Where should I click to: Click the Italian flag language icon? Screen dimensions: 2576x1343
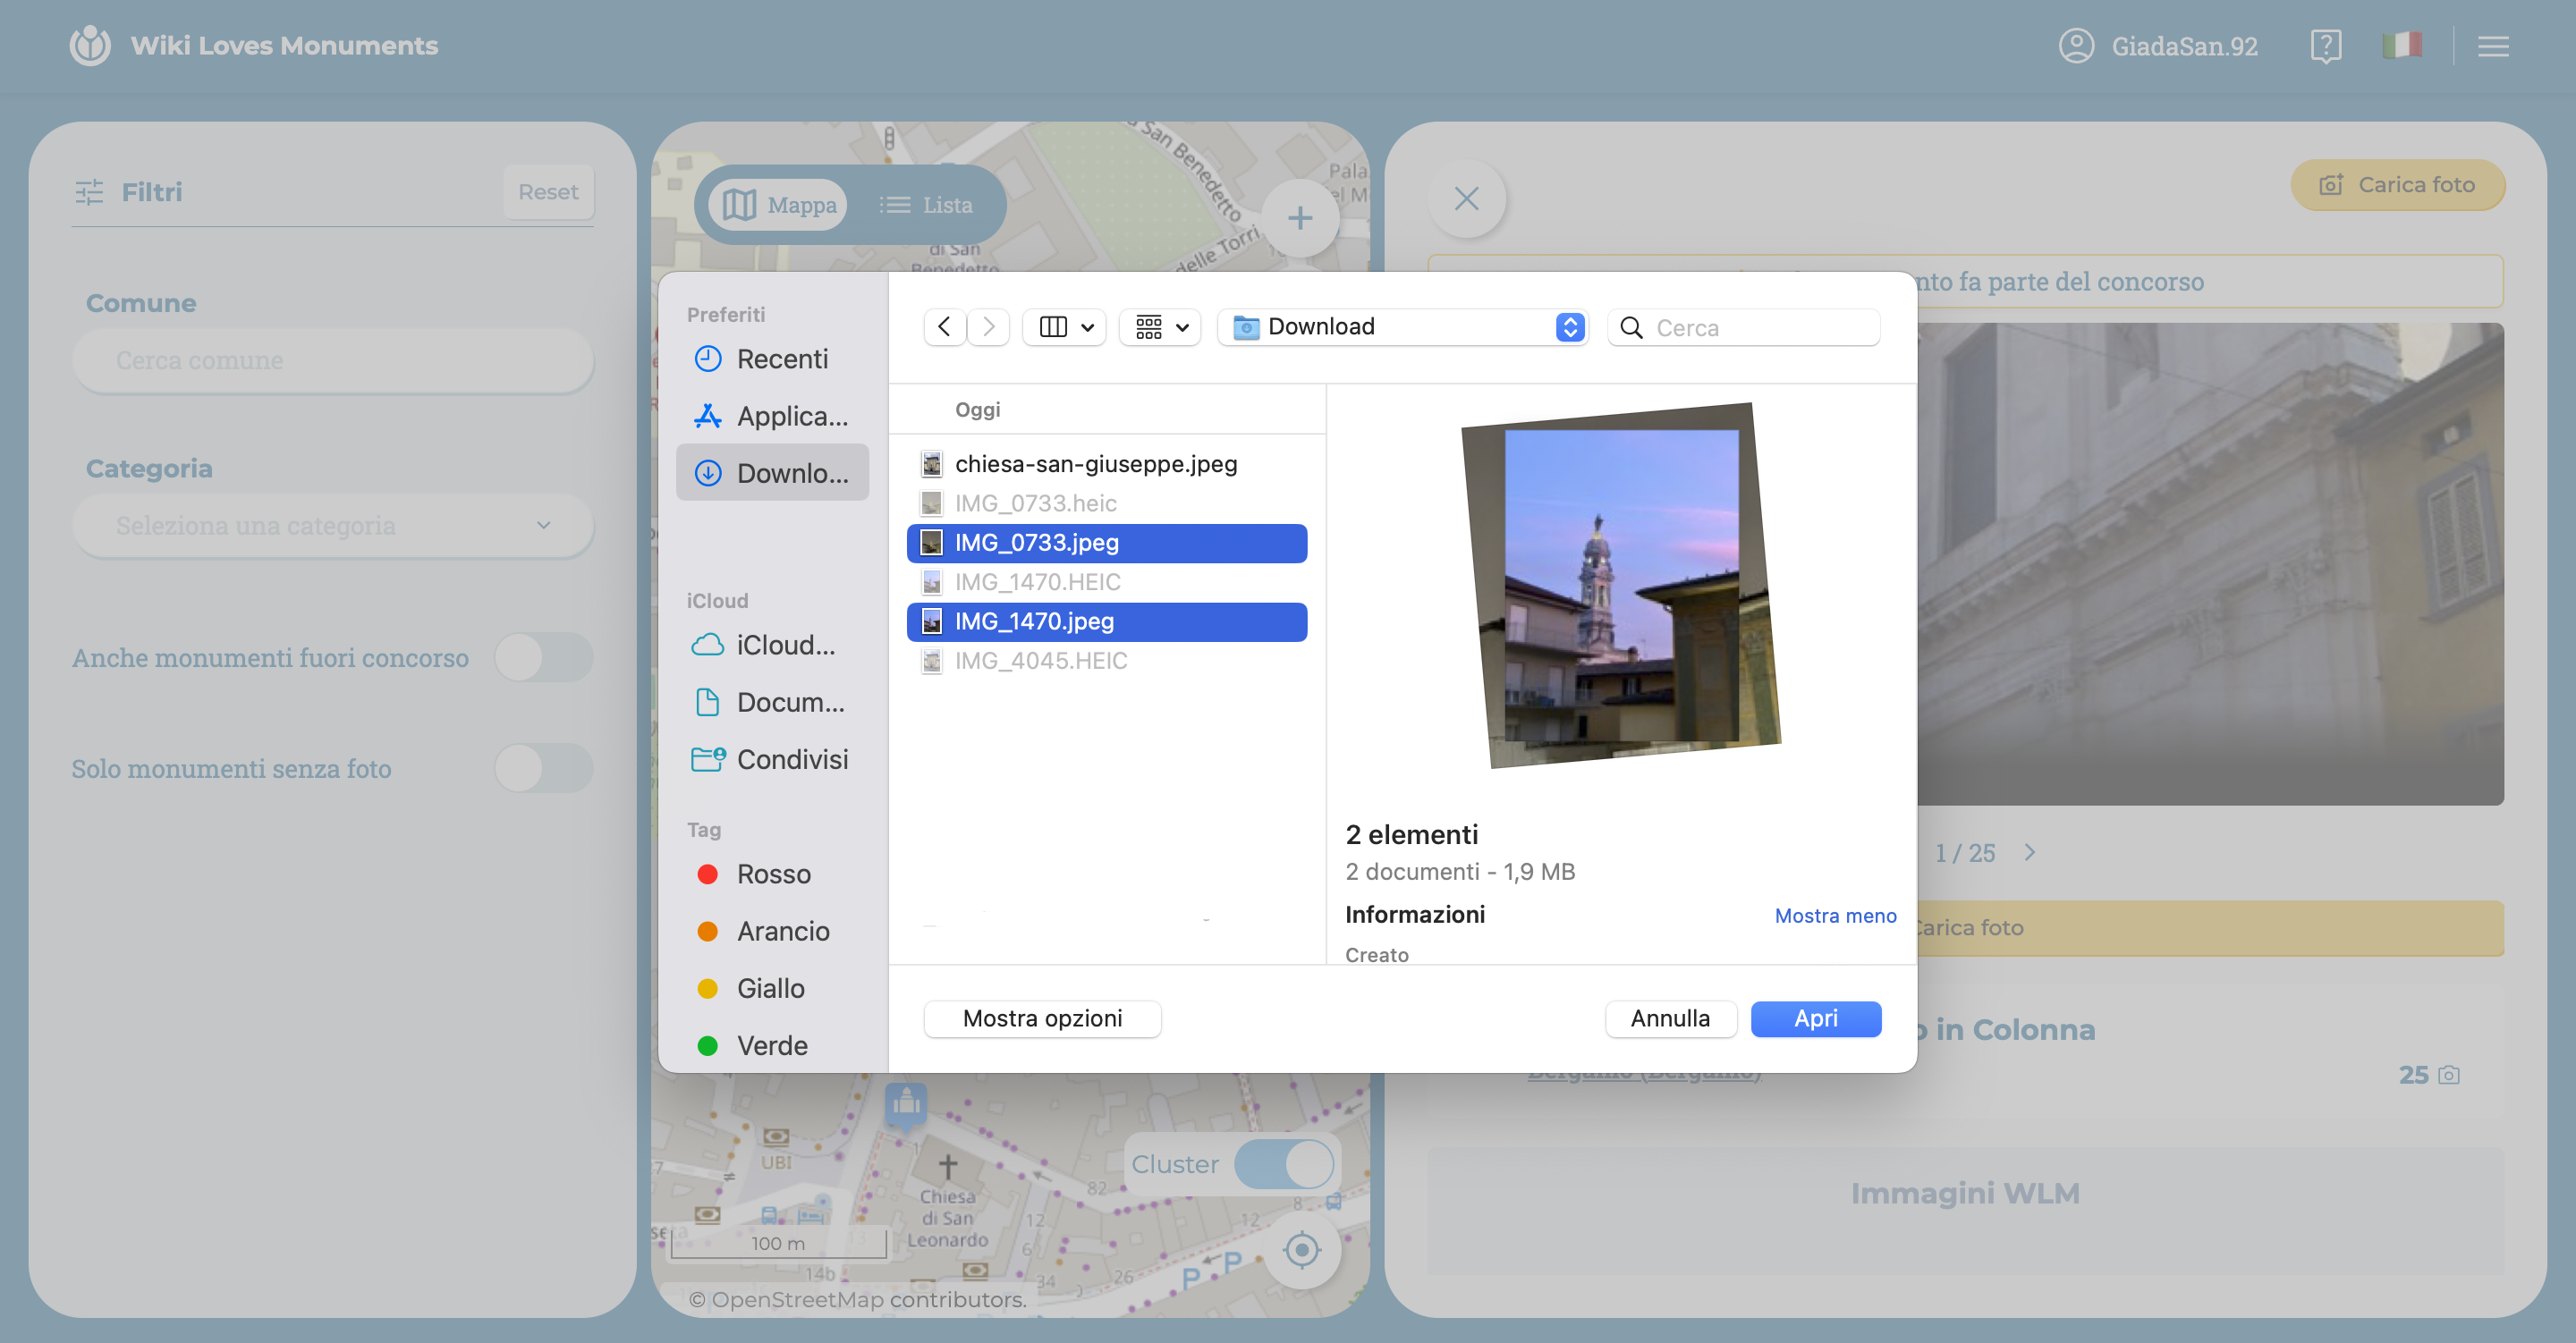coord(2401,46)
